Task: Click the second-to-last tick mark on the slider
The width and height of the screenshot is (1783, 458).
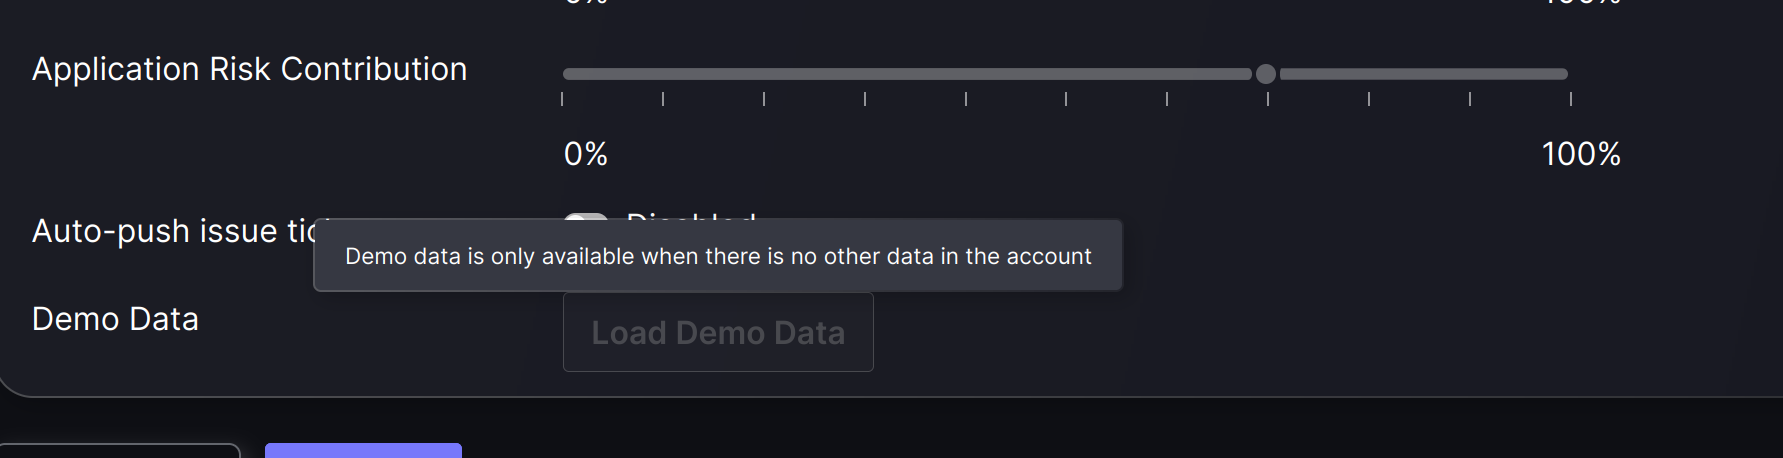Action: point(1470,99)
